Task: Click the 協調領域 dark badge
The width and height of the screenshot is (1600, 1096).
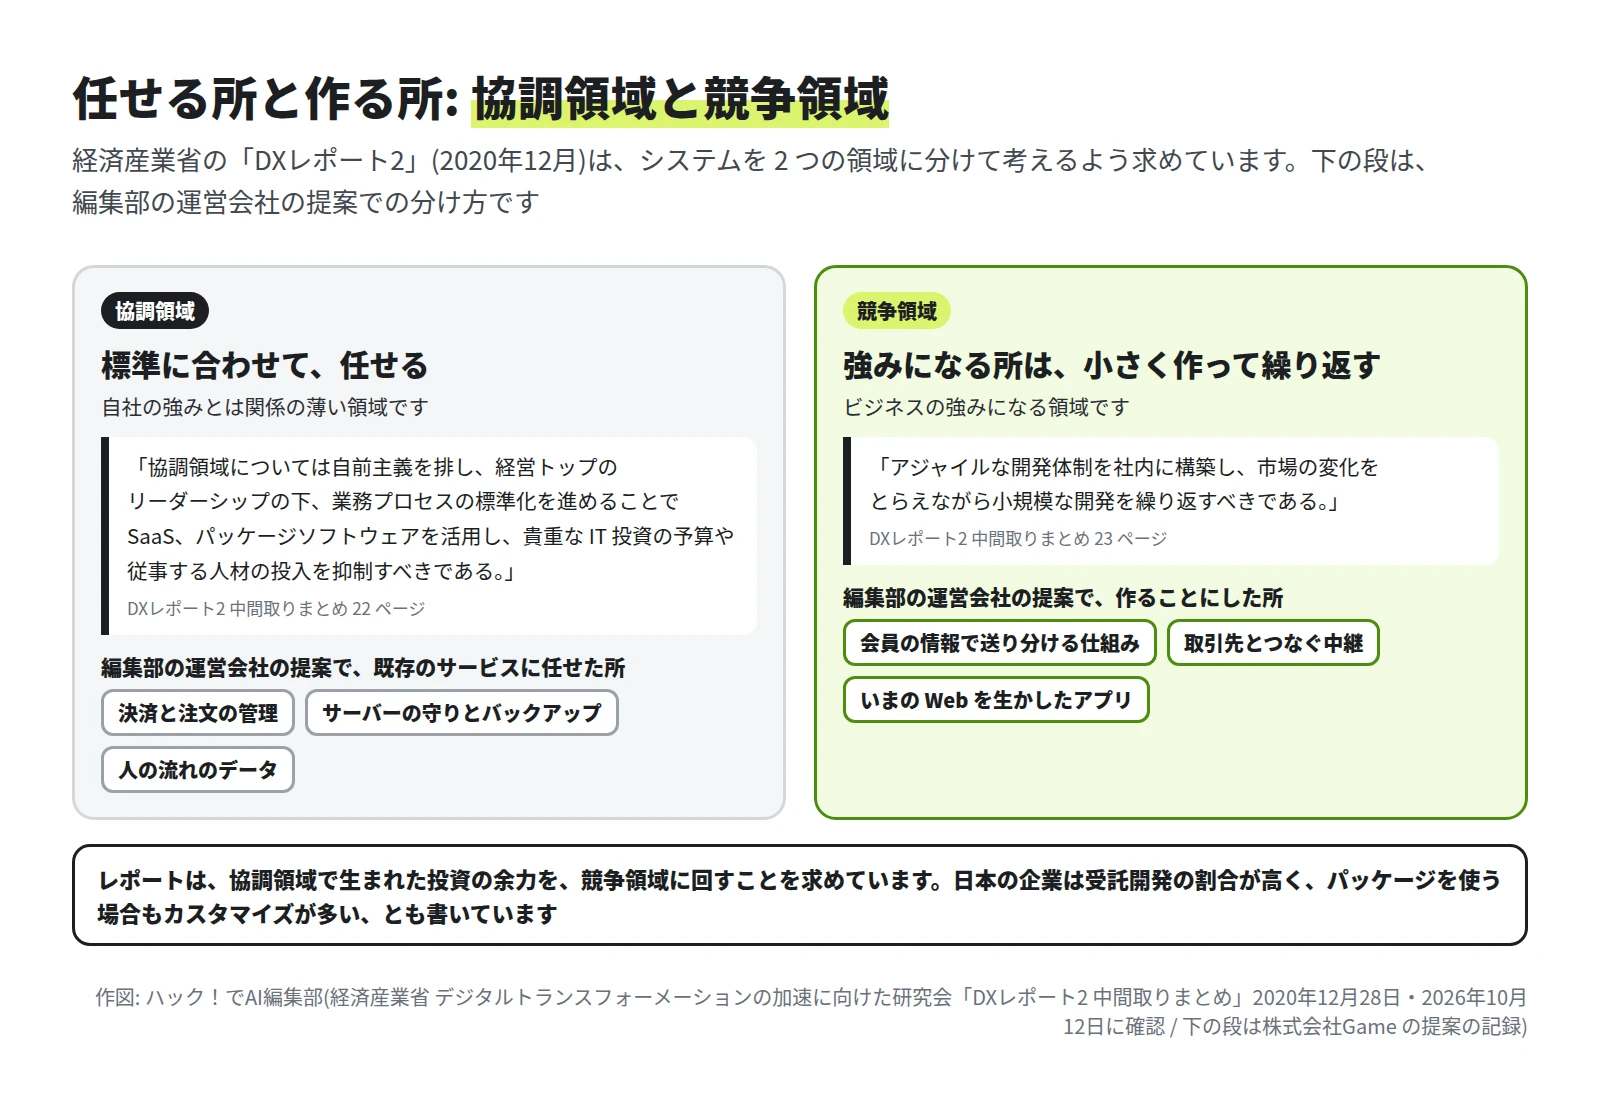Action: (155, 311)
